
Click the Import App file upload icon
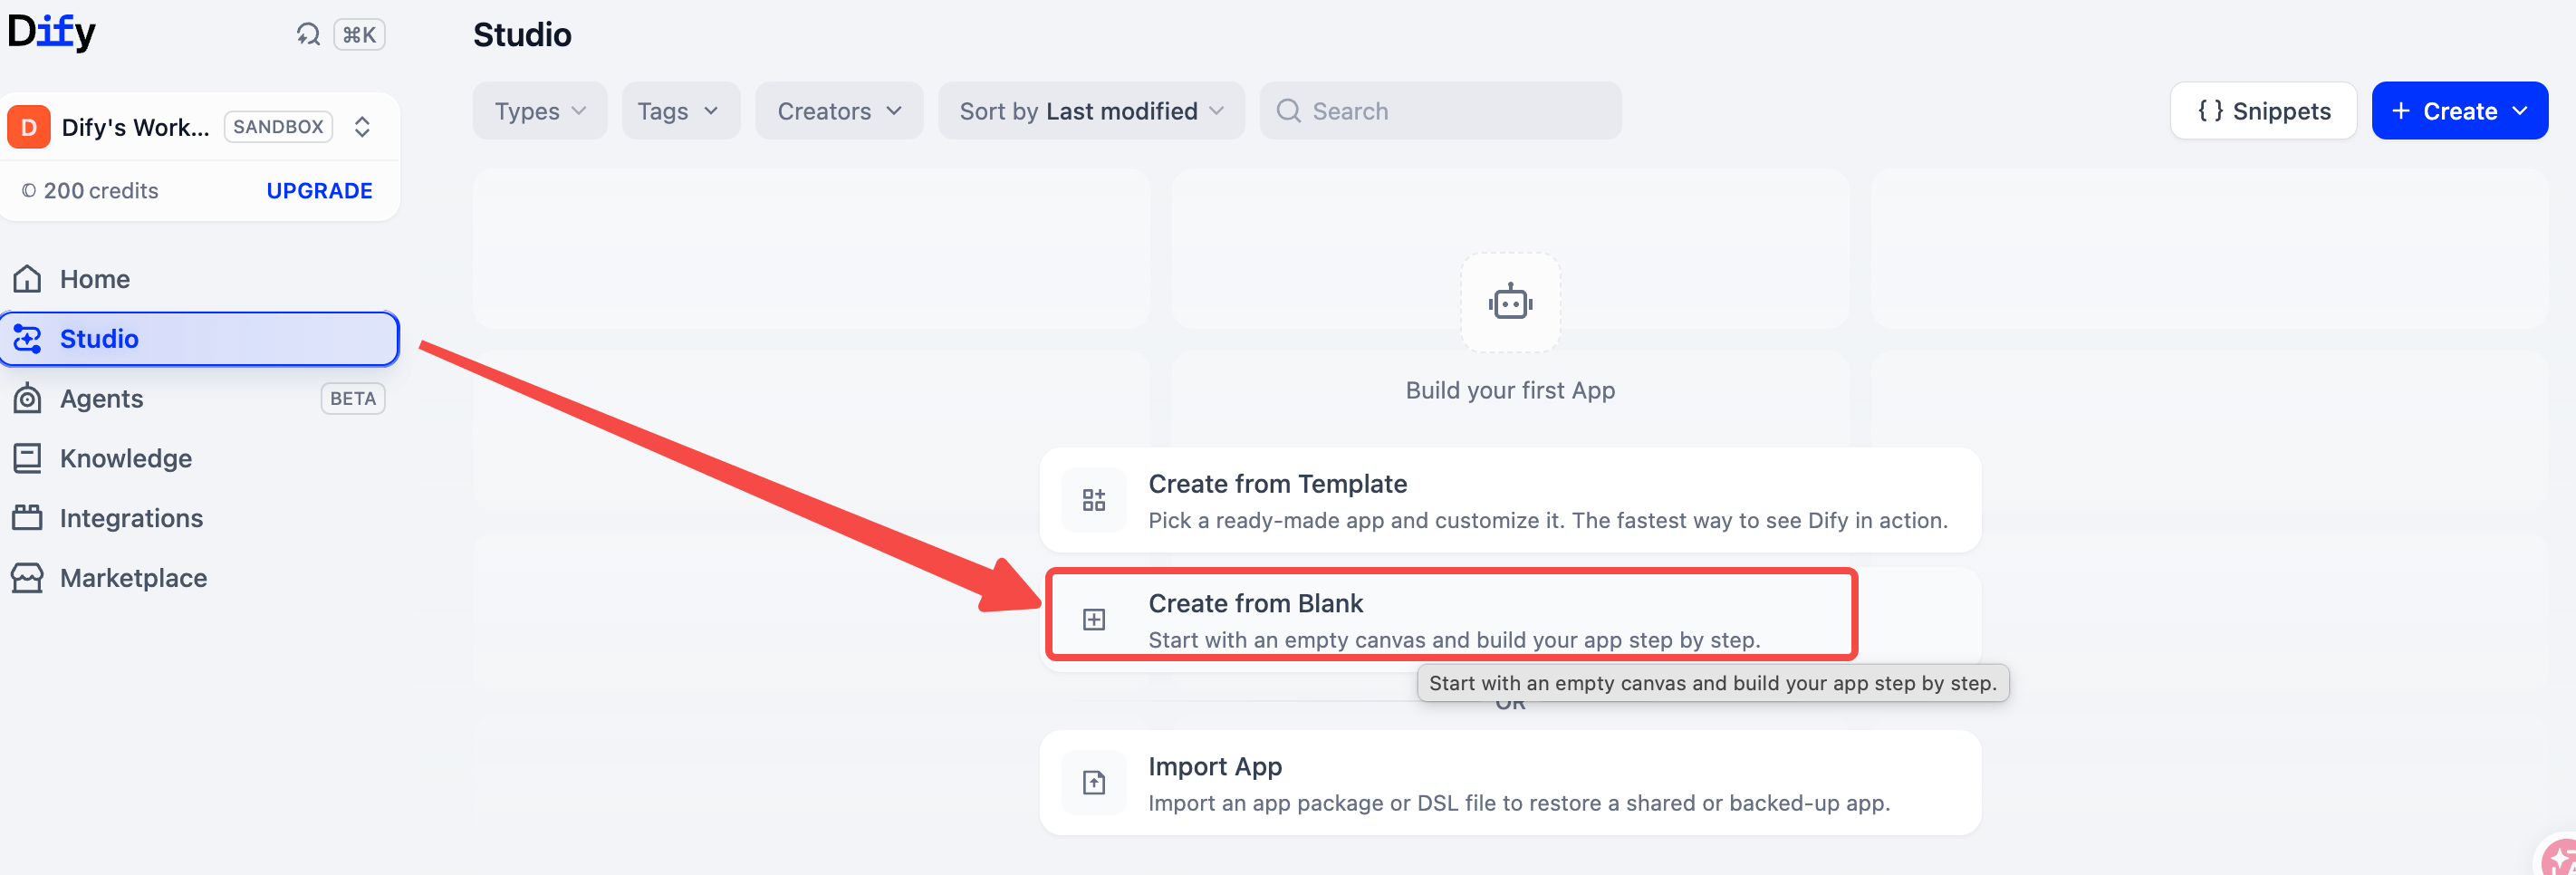tap(1094, 783)
